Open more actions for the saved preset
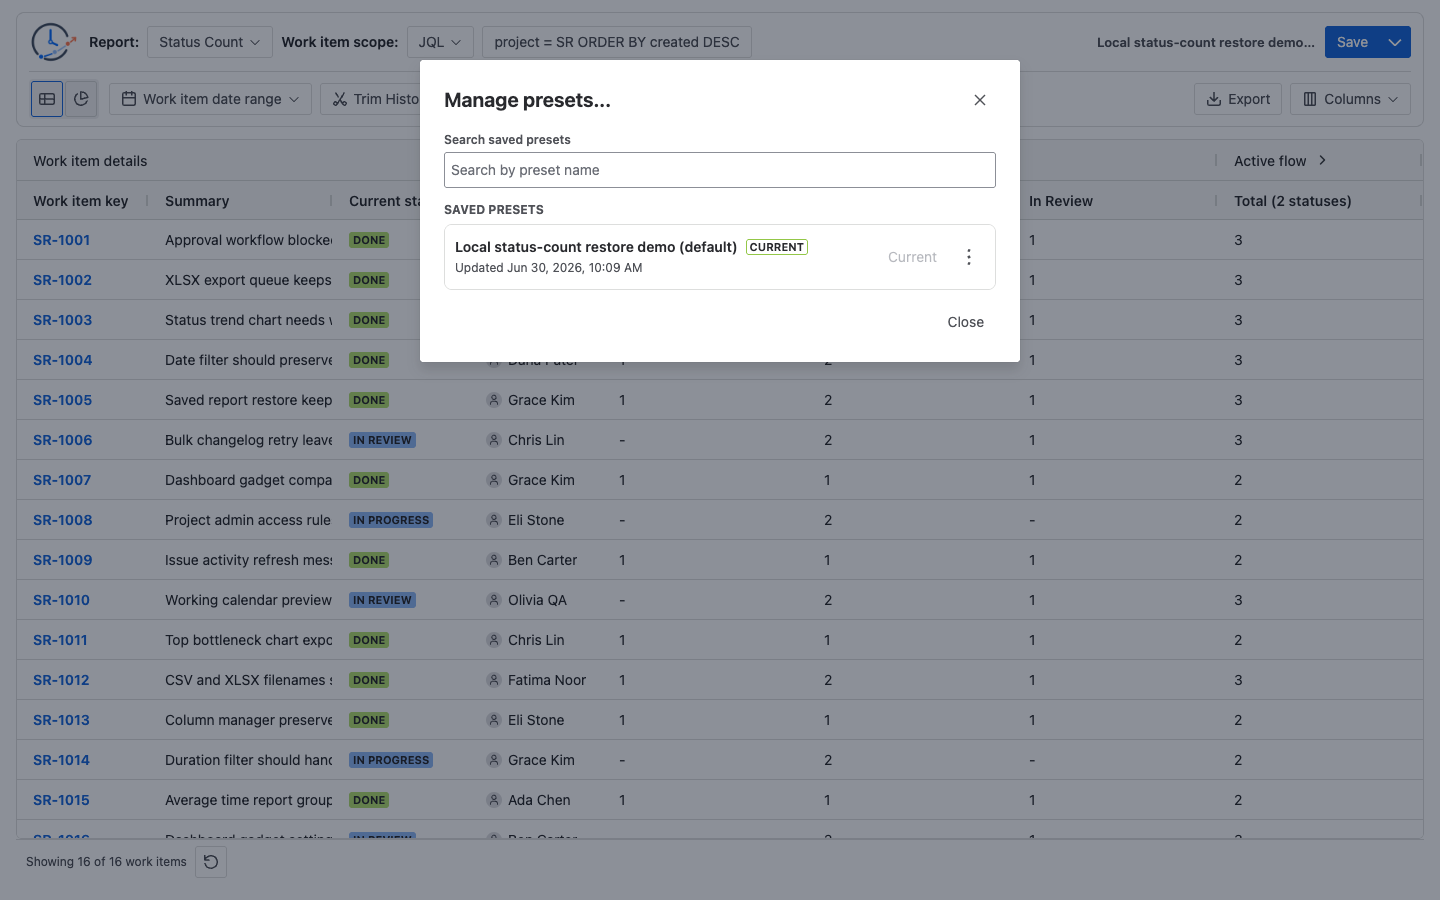The width and height of the screenshot is (1440, 900). click(x=968, y=257)
